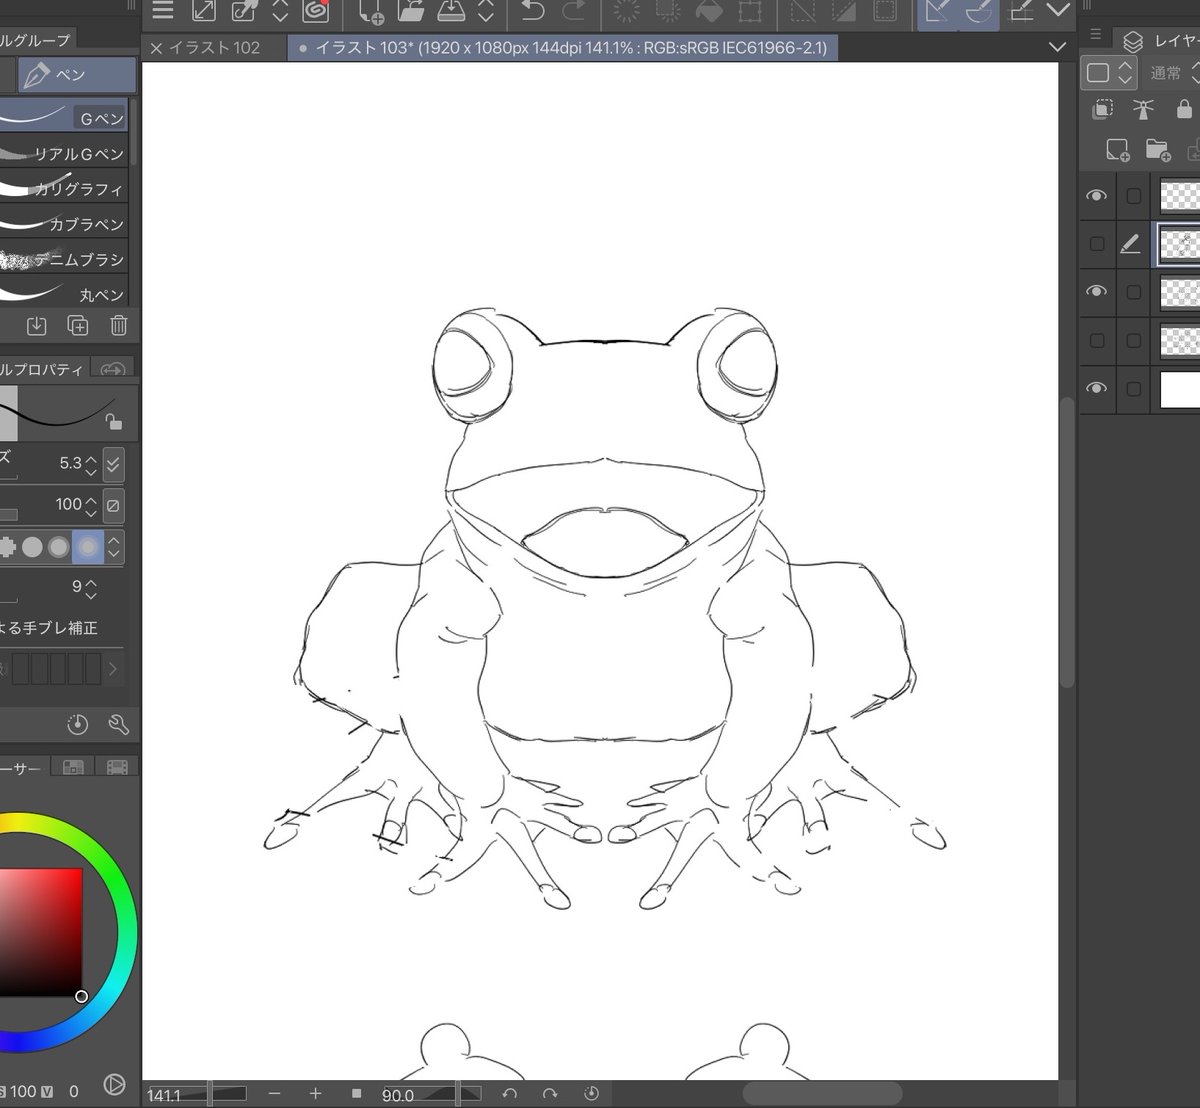Select the リアルGペン sub tool
This screenshot has height=1108, width=1200.
tap(63, 153)
